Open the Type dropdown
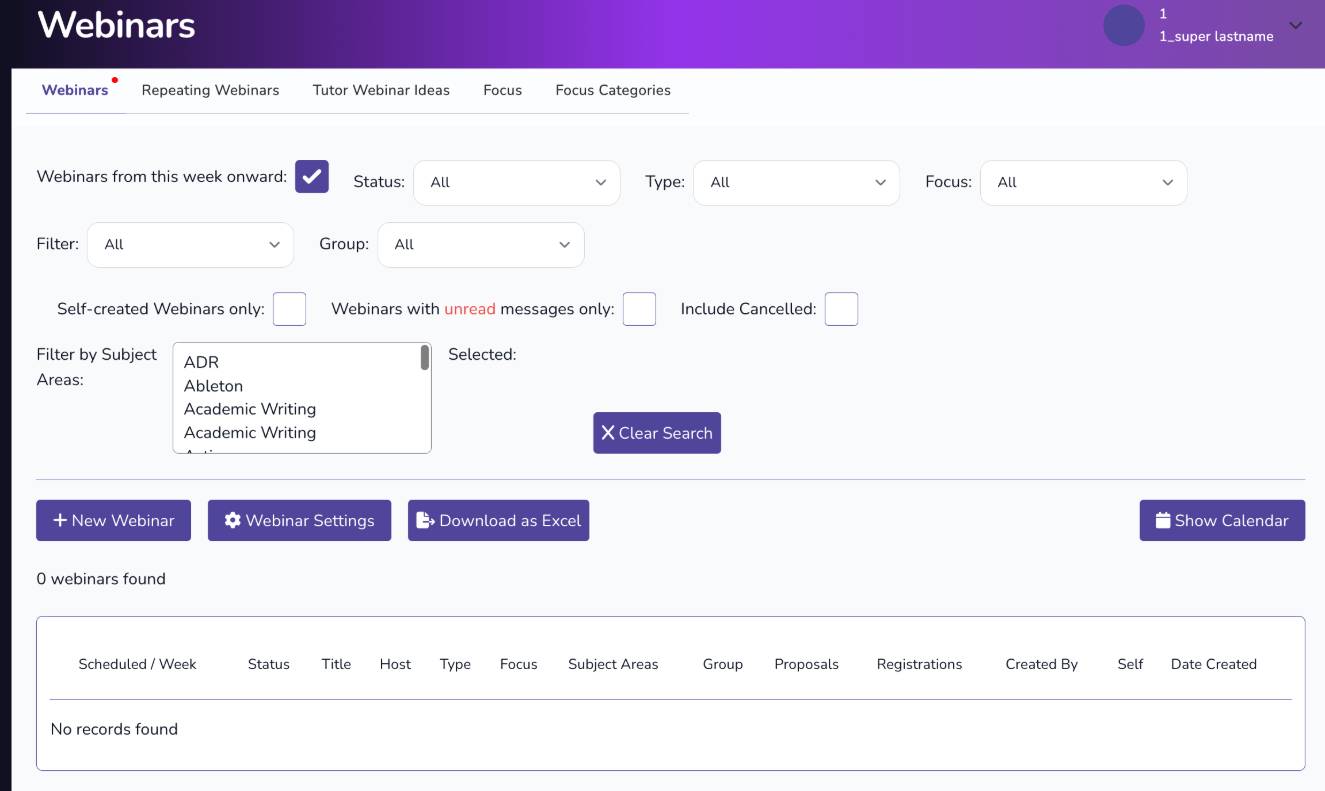 coord(796,183)
